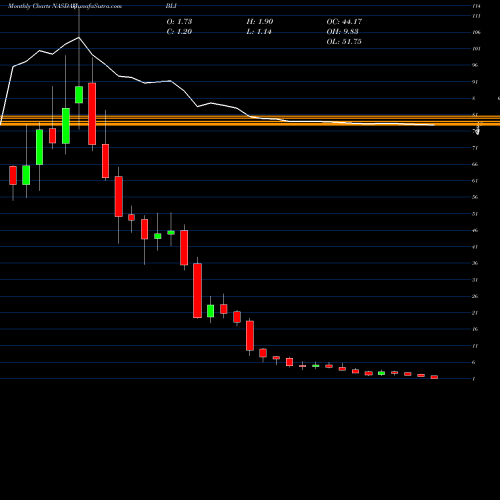Click the '61' price axis label
Viewport: 500px width, 500px height.
pyautogui.click(x=475, y=181)
